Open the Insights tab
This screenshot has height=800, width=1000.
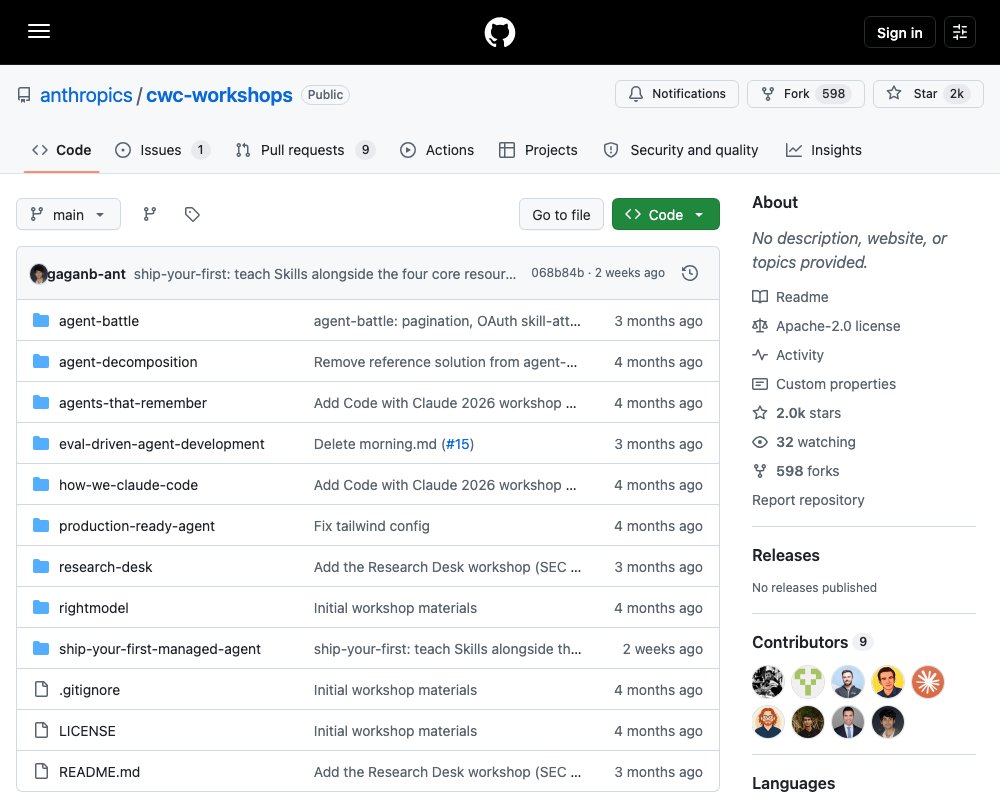point(823,150)
